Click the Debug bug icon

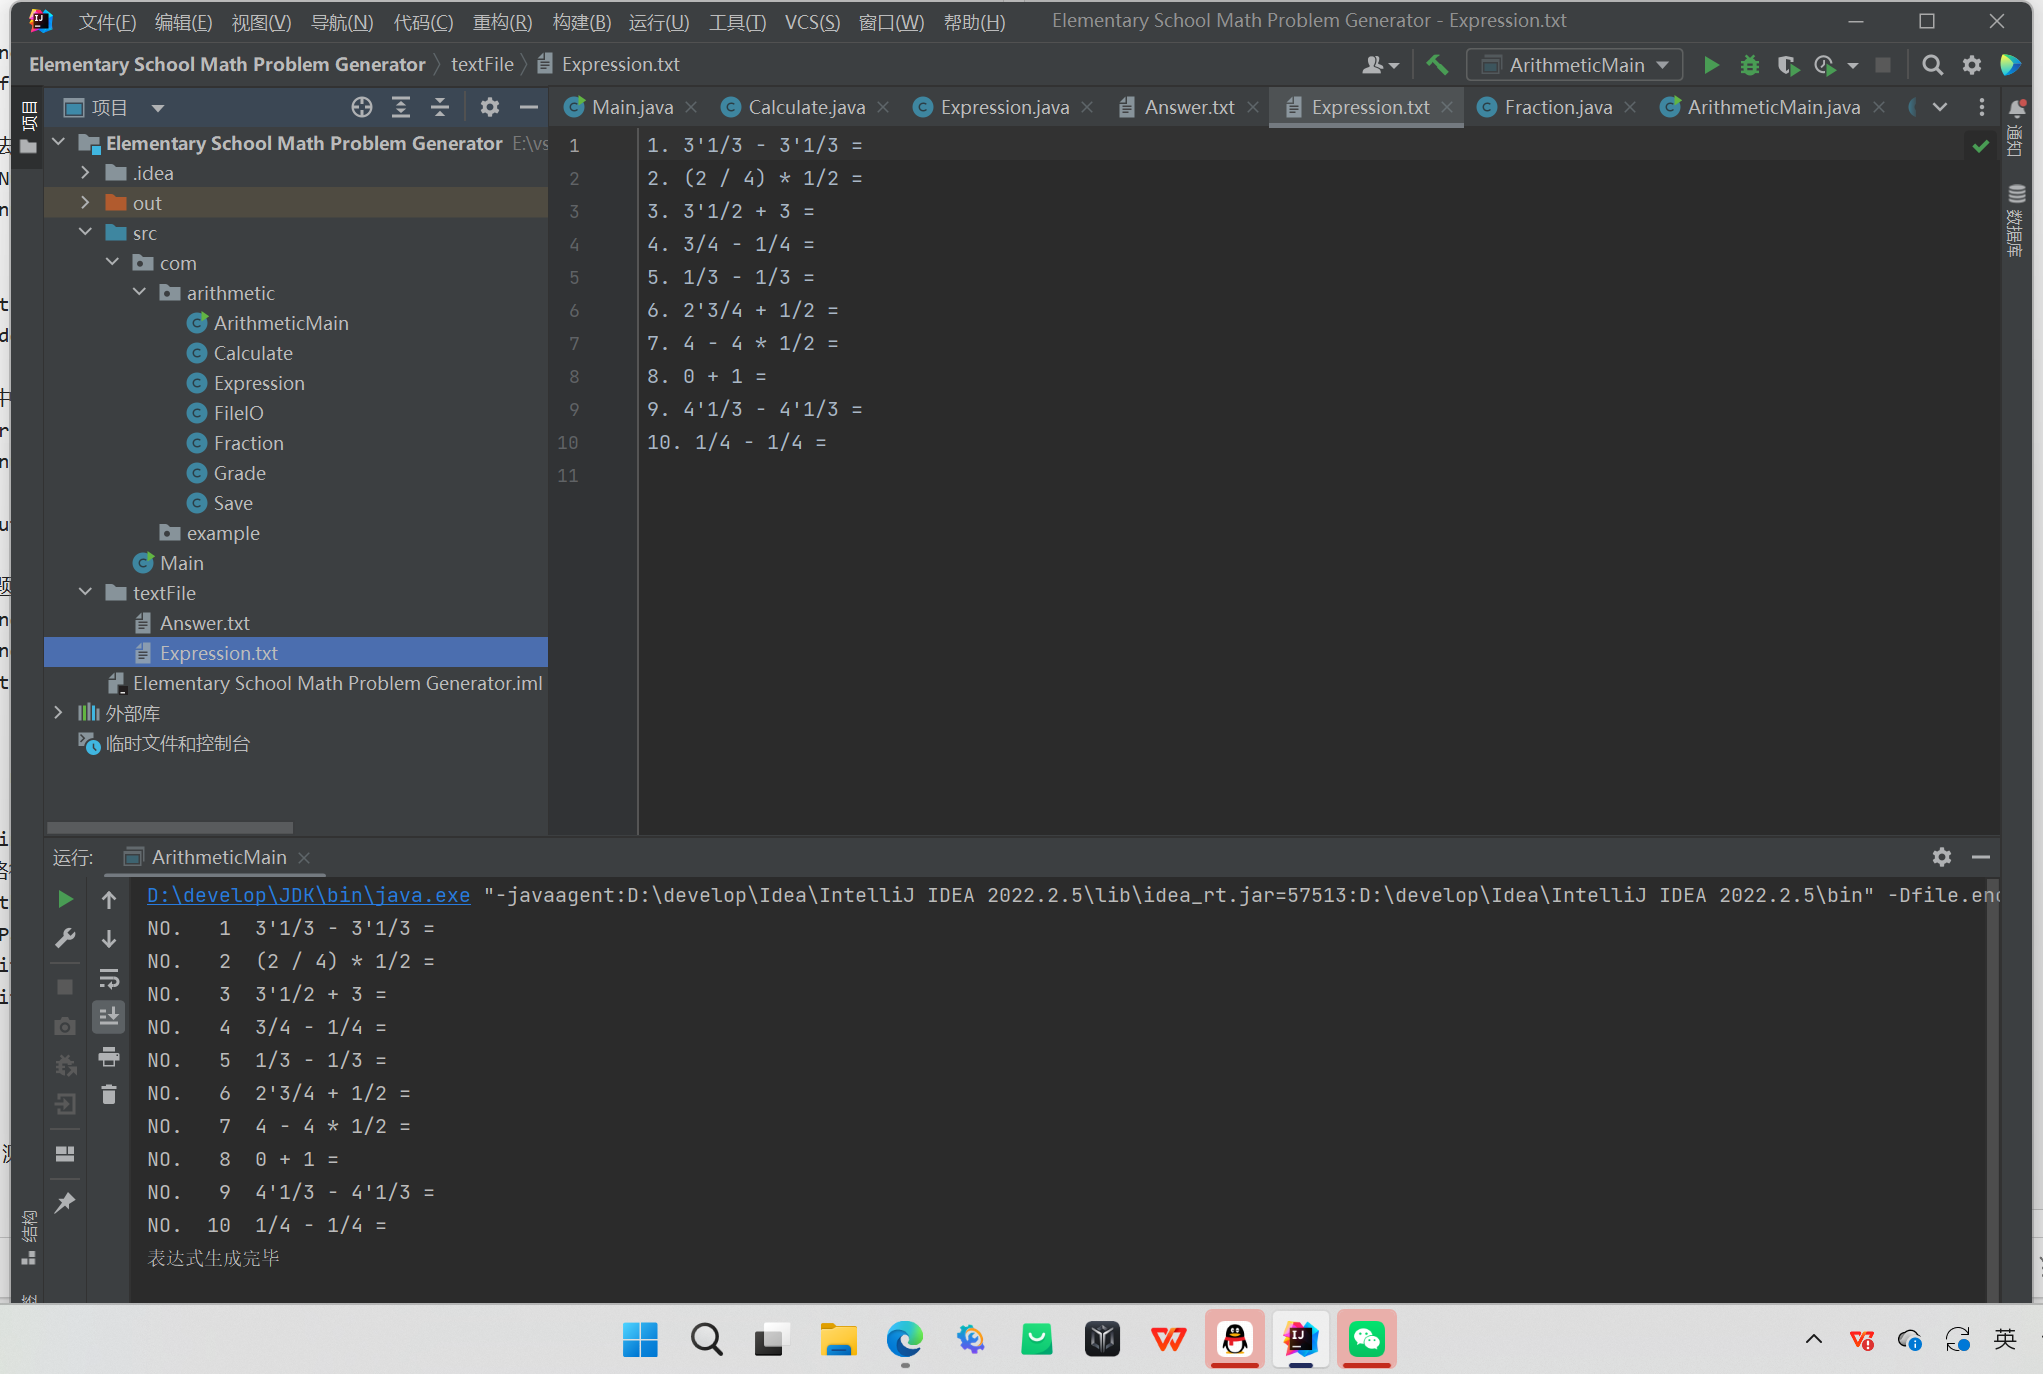coord(1749,65)
